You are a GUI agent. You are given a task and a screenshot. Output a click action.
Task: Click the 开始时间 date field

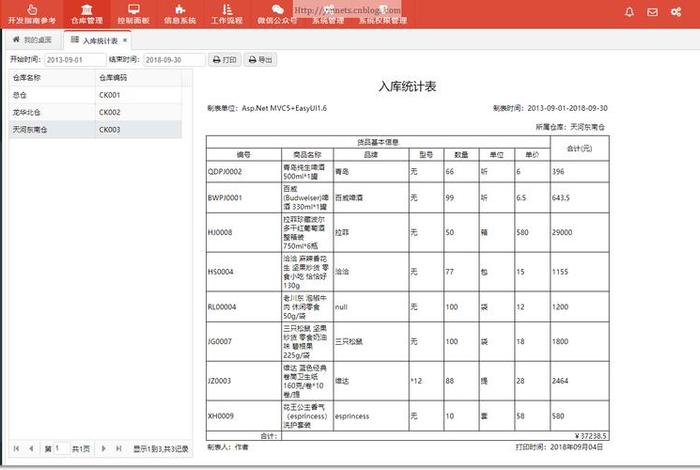tap(75, 60)
